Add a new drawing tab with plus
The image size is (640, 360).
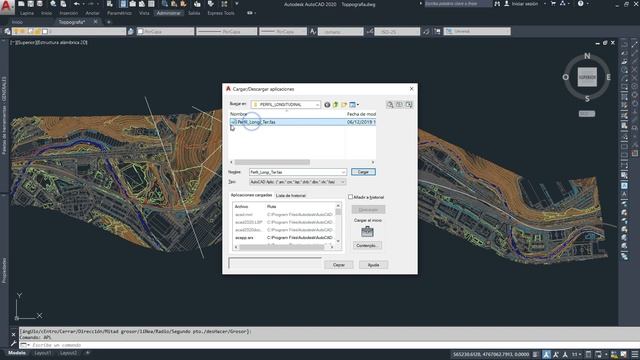(109, 22)
